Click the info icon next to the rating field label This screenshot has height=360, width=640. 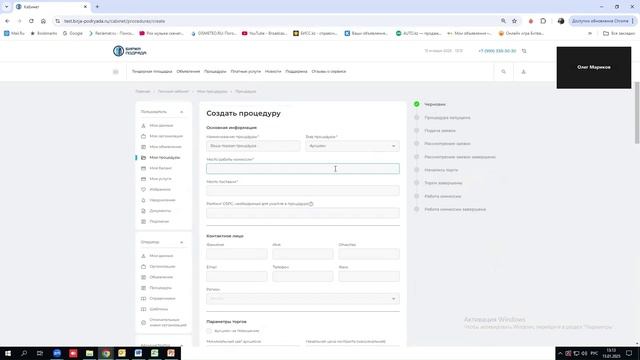pos(311,204)
